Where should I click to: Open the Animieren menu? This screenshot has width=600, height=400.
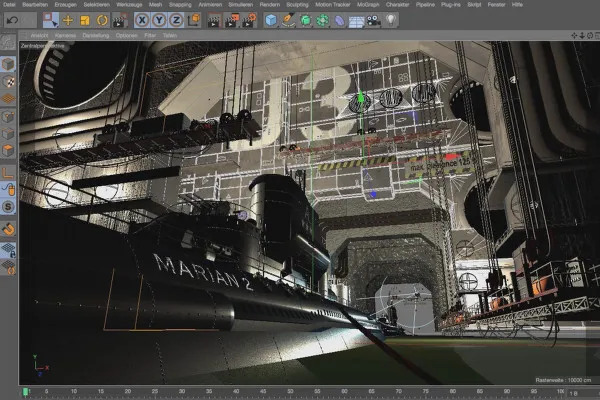(x=210, y=5)
